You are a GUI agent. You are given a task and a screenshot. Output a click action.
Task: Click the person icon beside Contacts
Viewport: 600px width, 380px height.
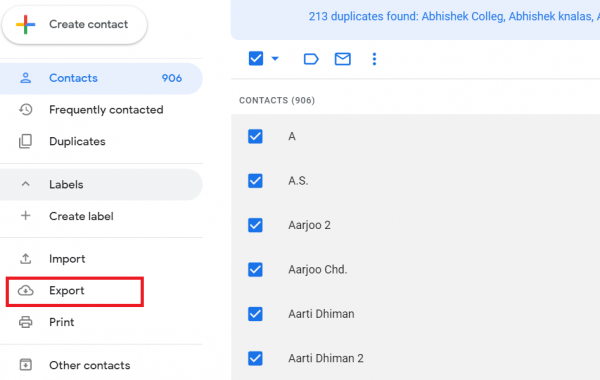26,78
